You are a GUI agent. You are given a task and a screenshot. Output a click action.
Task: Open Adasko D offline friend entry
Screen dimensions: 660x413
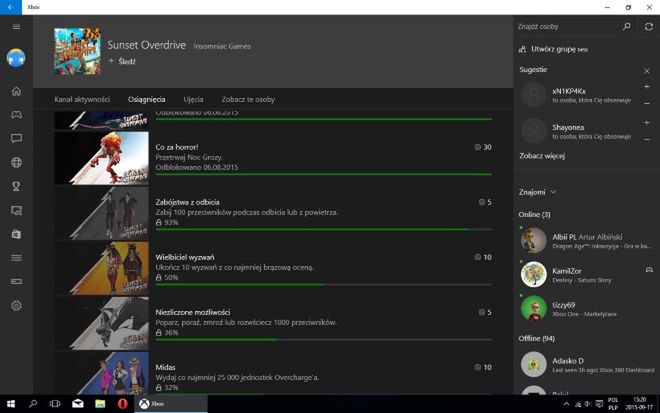click(x=587, y=365)
